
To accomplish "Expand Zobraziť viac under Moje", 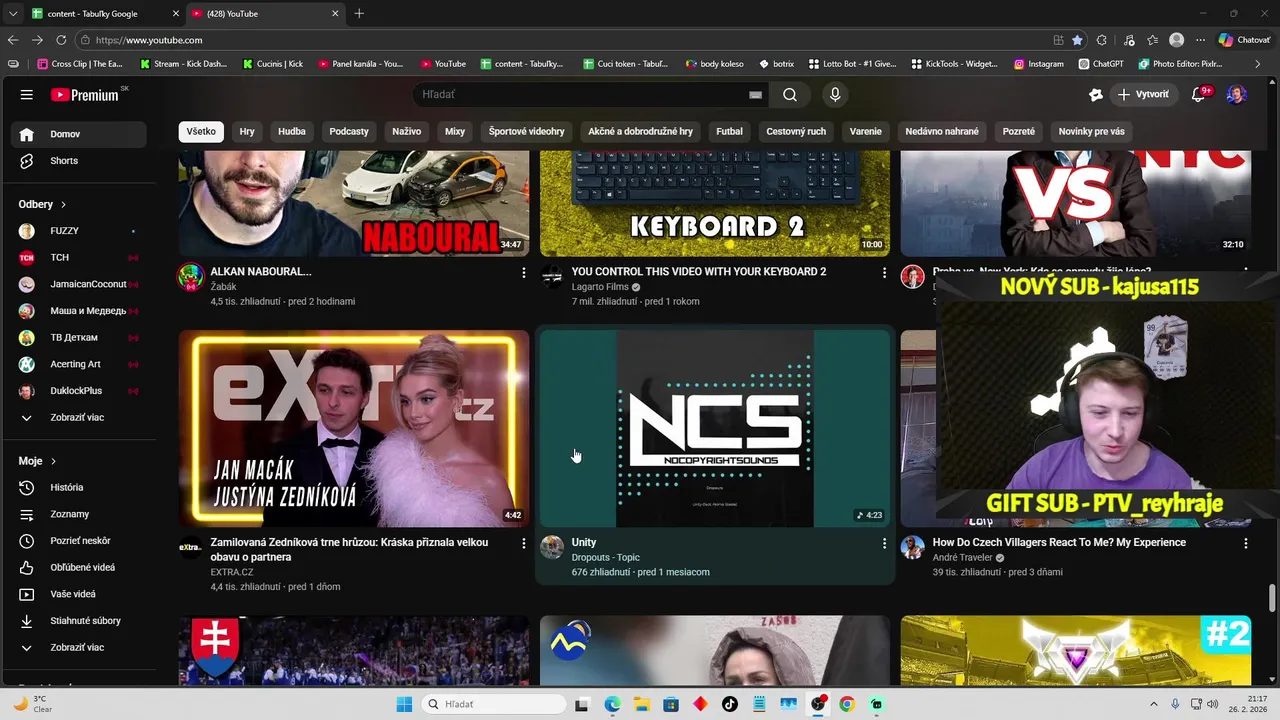I will coord(80,647).
